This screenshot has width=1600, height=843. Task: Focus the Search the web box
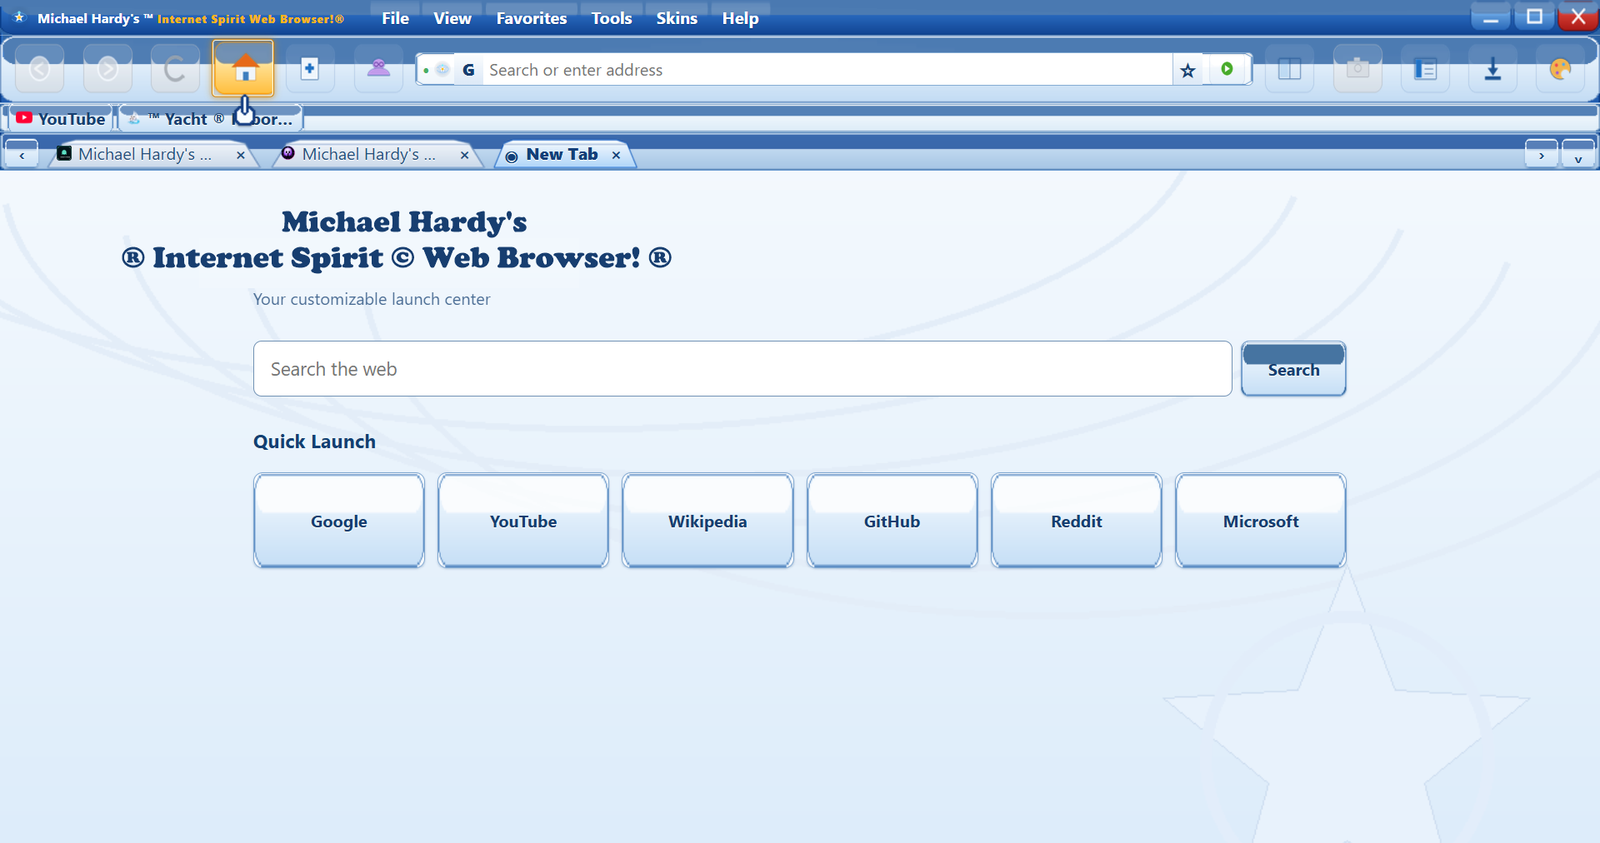click(742, 369)
